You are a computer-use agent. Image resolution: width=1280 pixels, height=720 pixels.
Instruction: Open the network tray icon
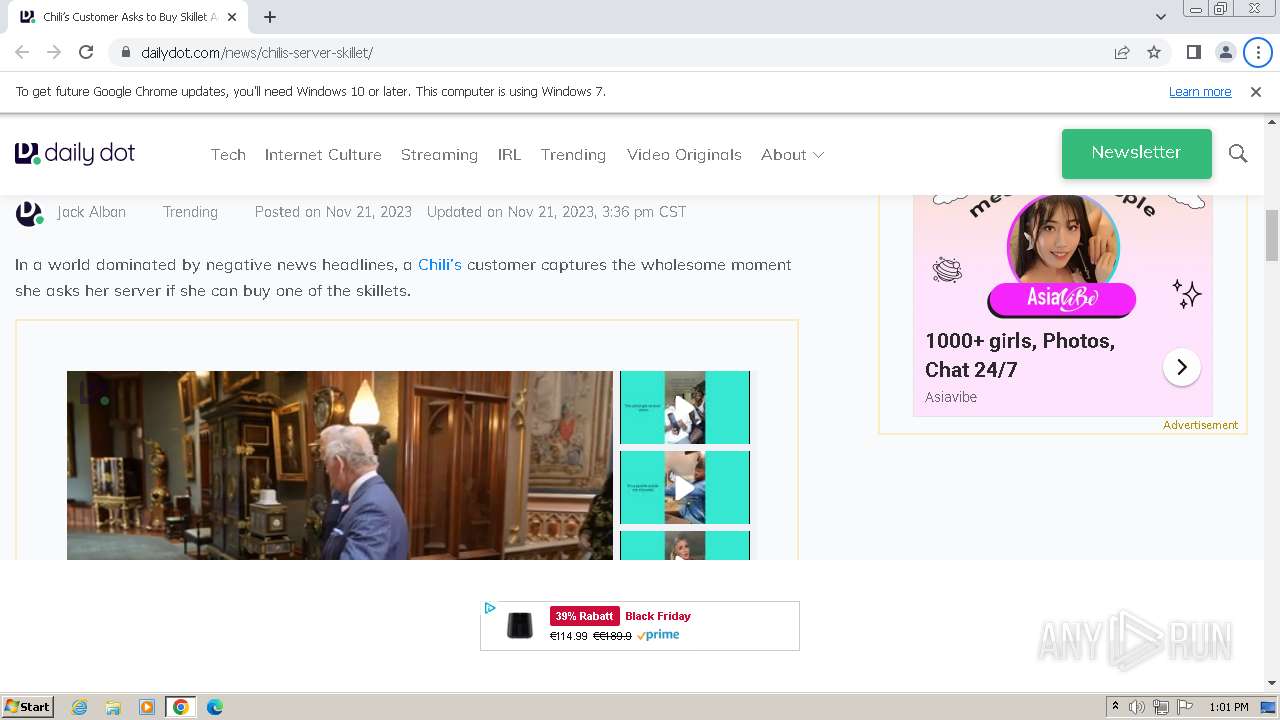[1160, 707]
